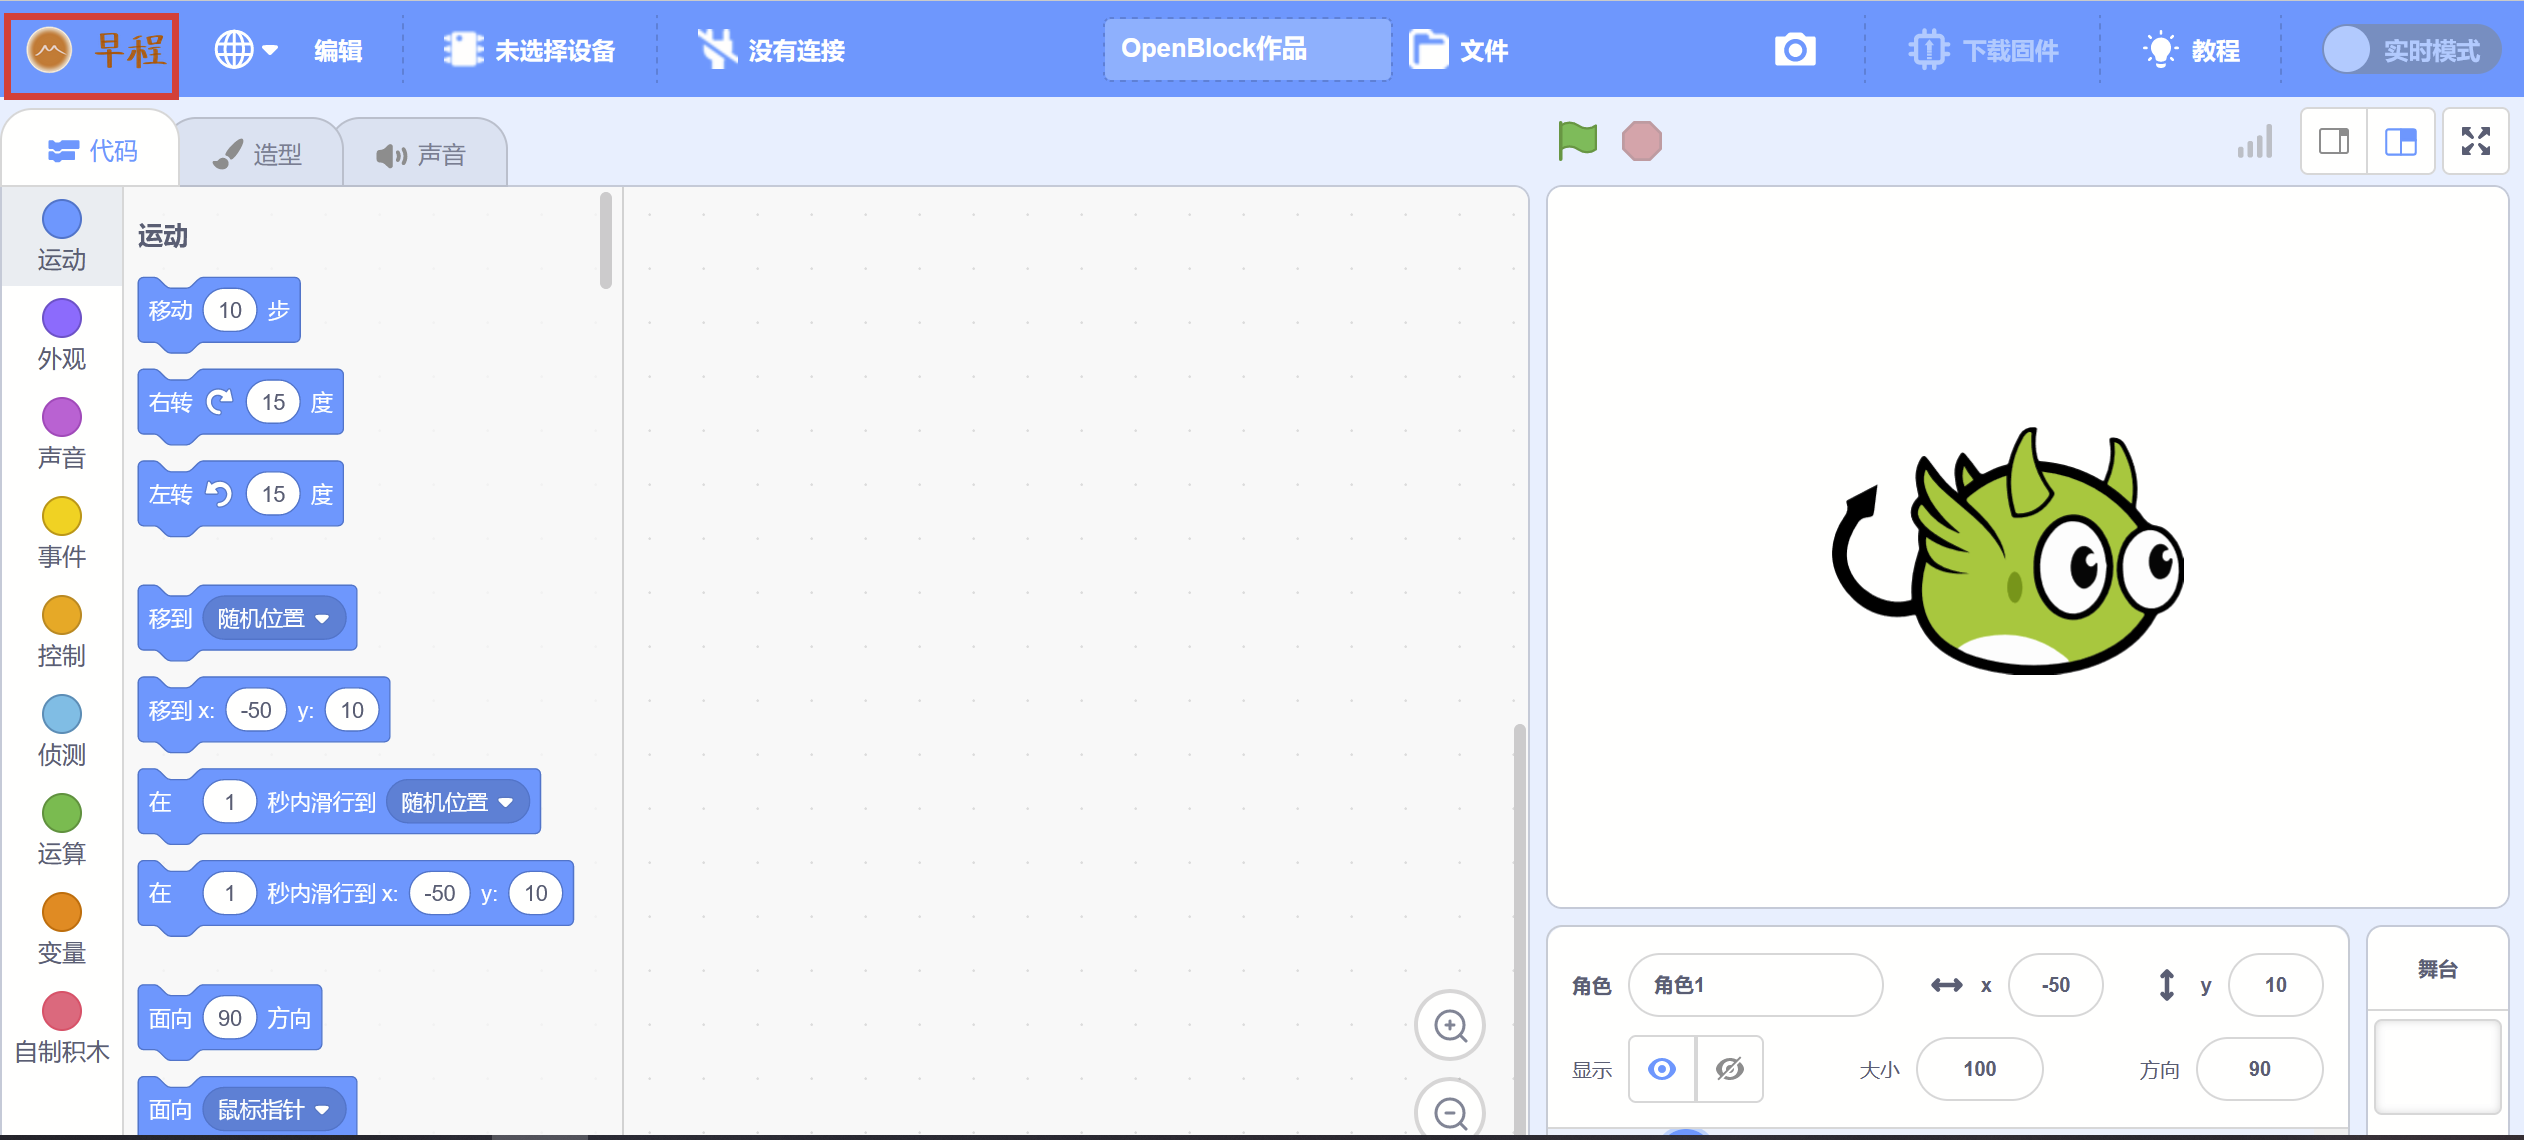
Task: Click the camera screenshot icon in the toolbar
Action: point(1793,48)
